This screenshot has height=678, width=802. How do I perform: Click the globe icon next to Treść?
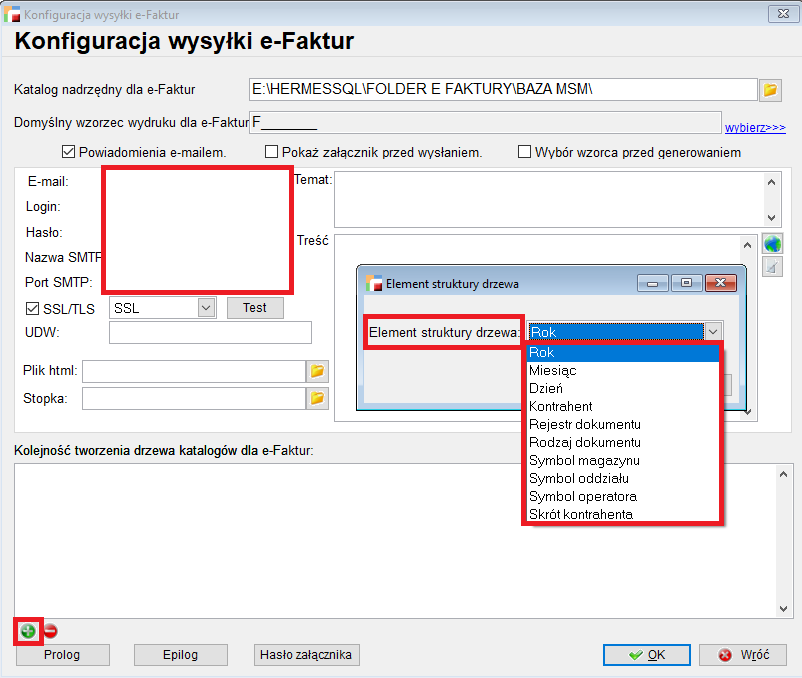point(771,244)
